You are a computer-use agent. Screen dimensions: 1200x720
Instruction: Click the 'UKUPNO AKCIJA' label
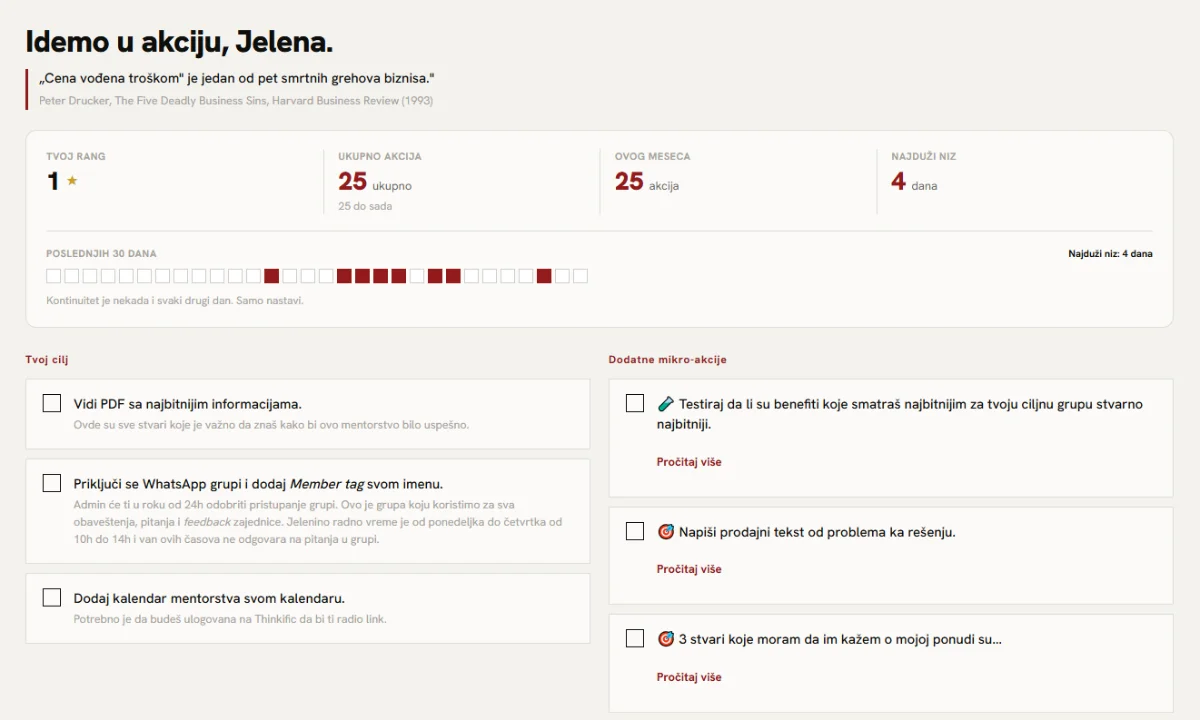(x=380, y=157)
